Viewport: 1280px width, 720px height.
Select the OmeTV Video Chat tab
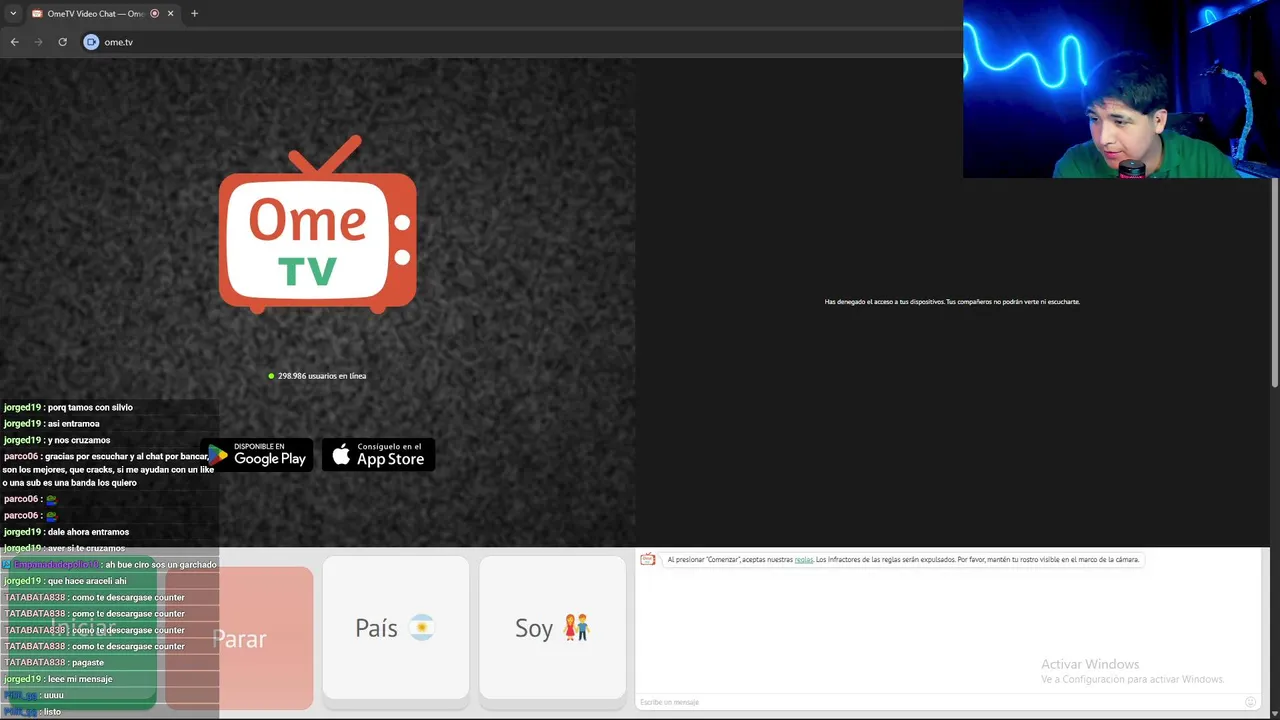point(95,14)
